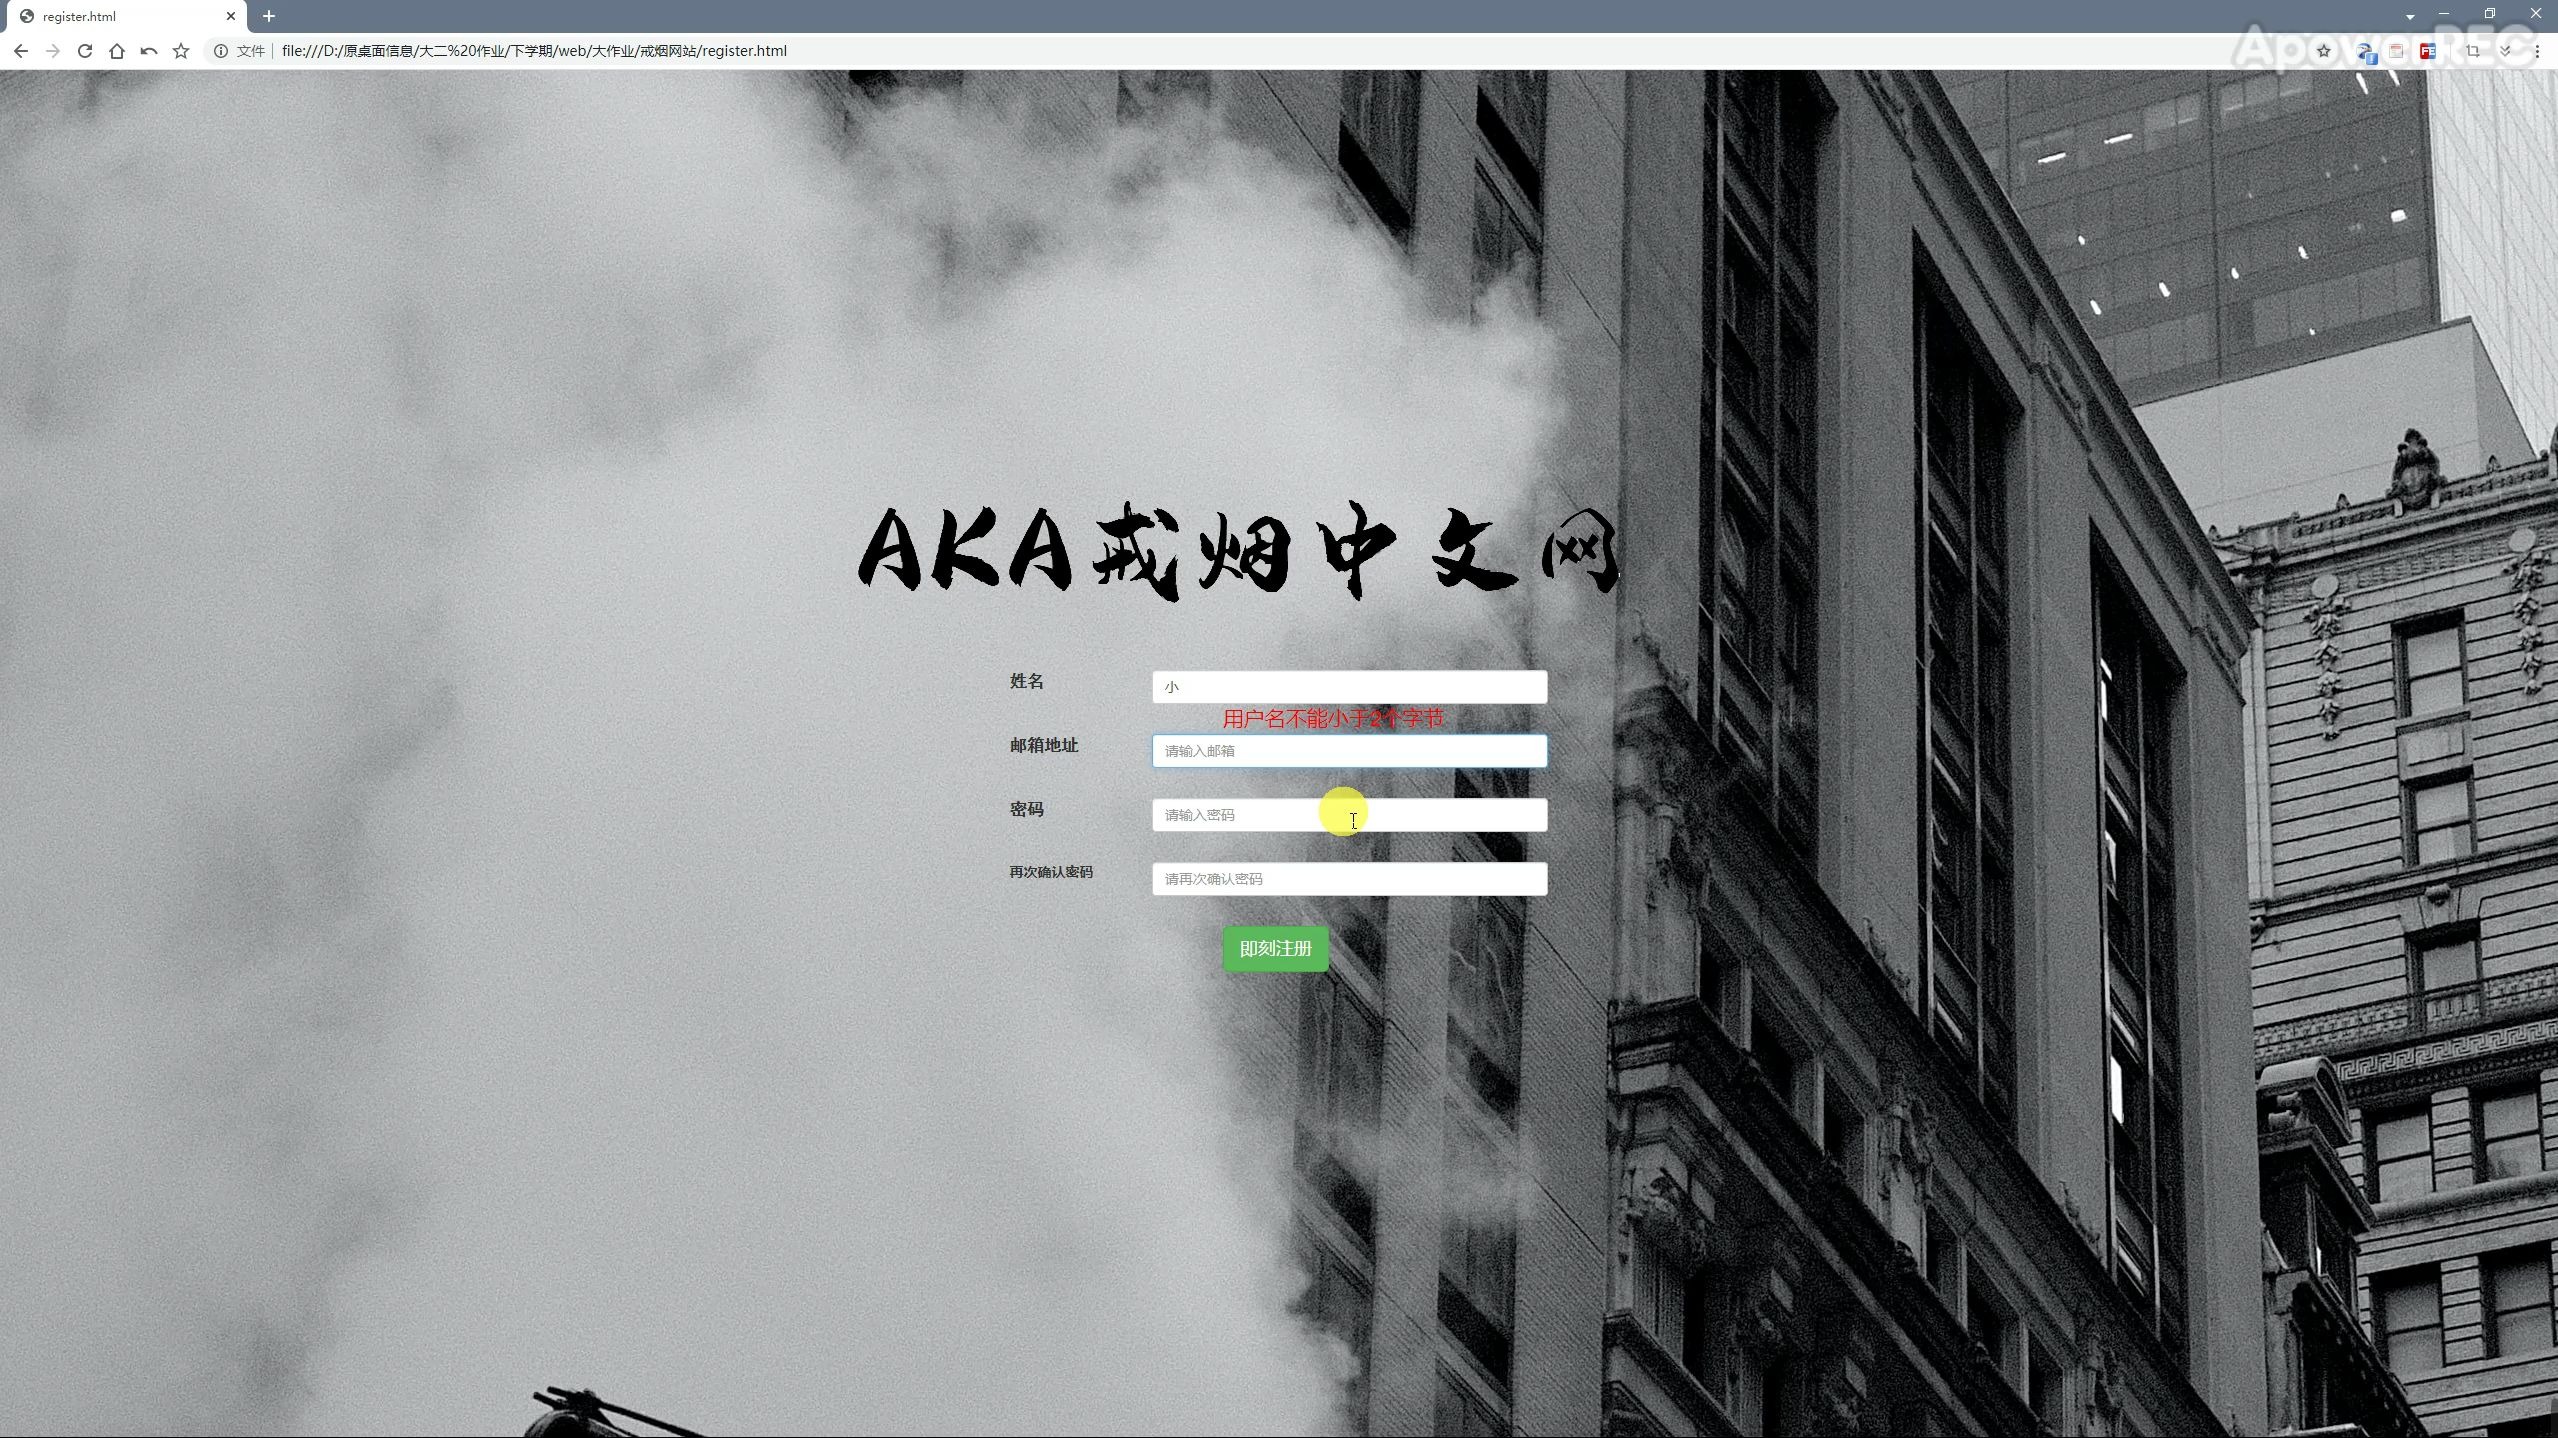Close the register.html tab
The image size is (2558, 1438).
coord(231,16)
